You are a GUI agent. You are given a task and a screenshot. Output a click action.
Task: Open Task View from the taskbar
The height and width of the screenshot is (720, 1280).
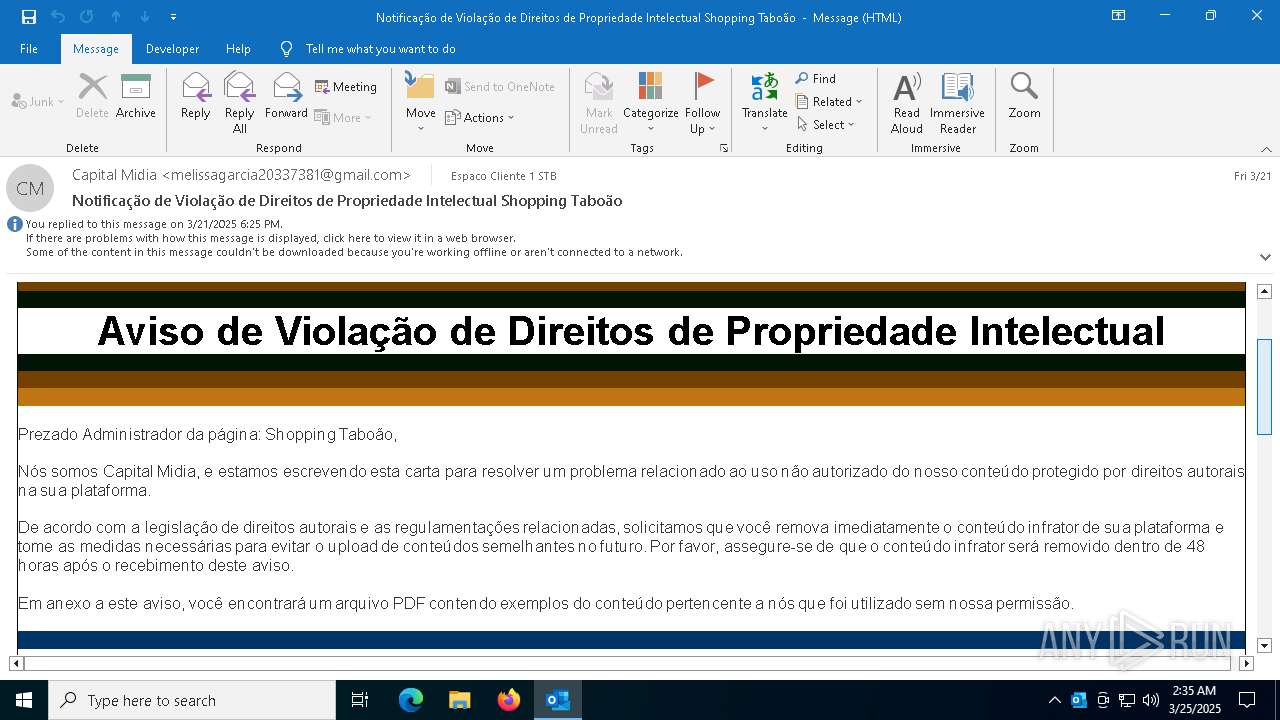pos(360,700)
